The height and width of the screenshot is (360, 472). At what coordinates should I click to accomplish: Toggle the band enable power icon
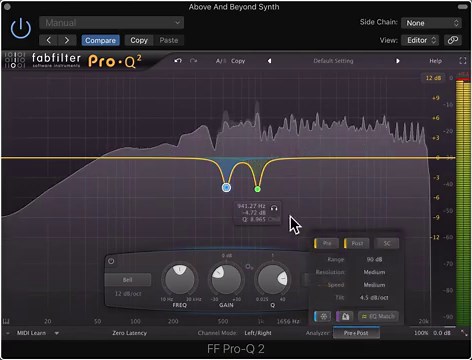tap(111, 261)
